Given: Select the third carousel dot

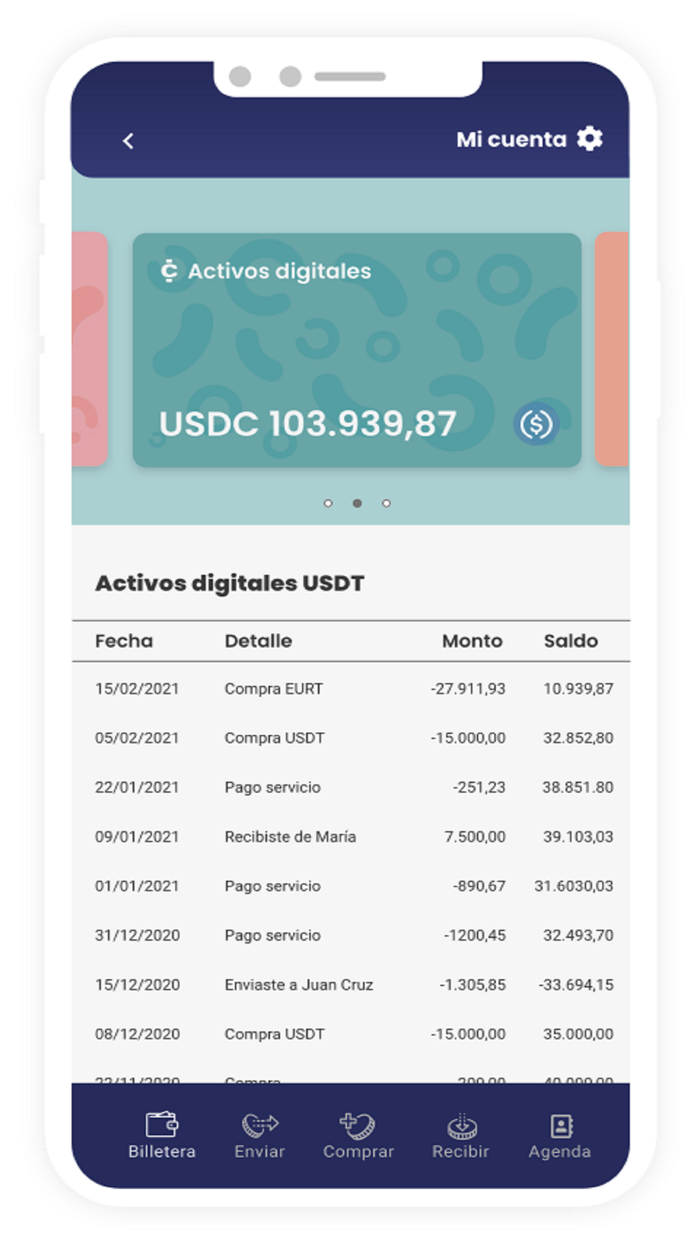Looking at the screenshot, I should tap(386, 504).
